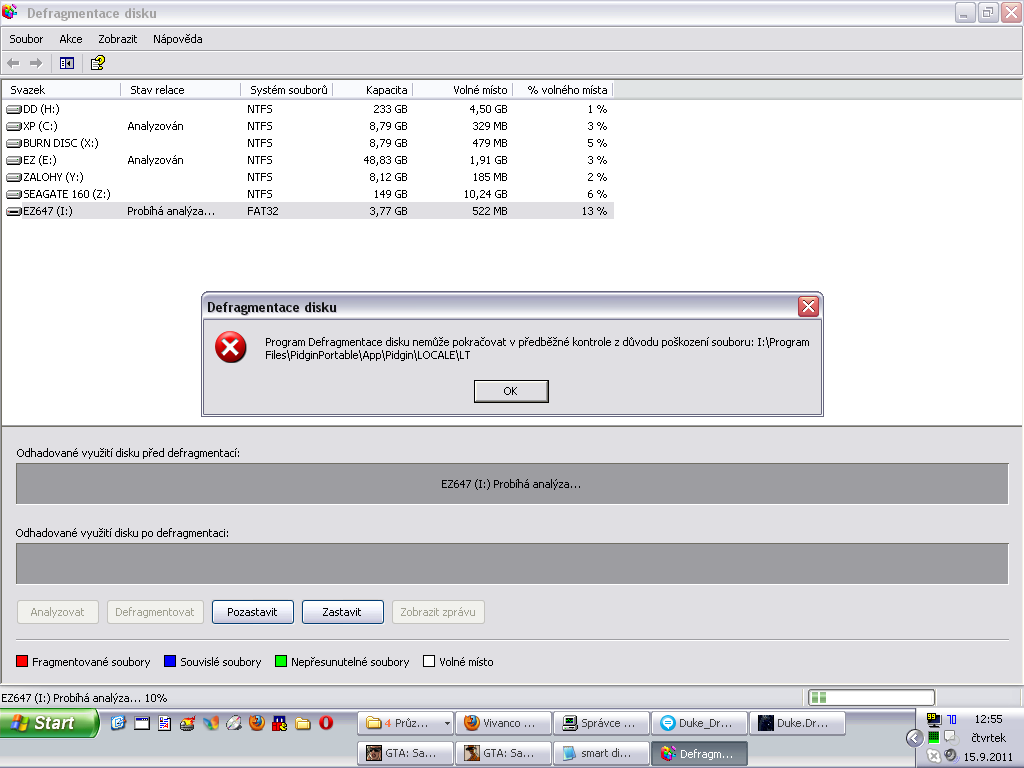Switch to Duke.Dr... taskbar button

click(x=797, y=723)
